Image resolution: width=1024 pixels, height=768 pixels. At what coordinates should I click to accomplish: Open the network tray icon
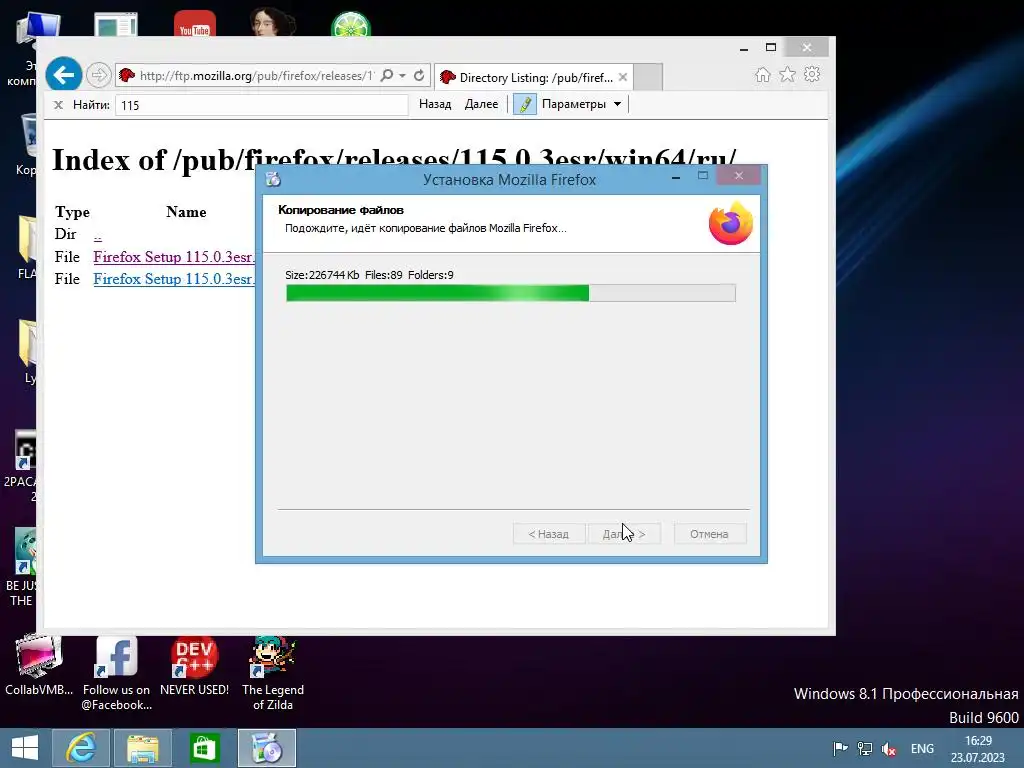[865, 748]
